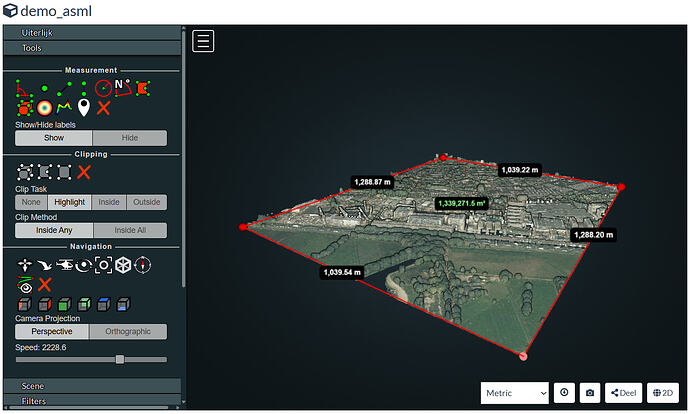Switch to the 2D view button
Screen dimensions: 690x414
[x=663, y=393]
